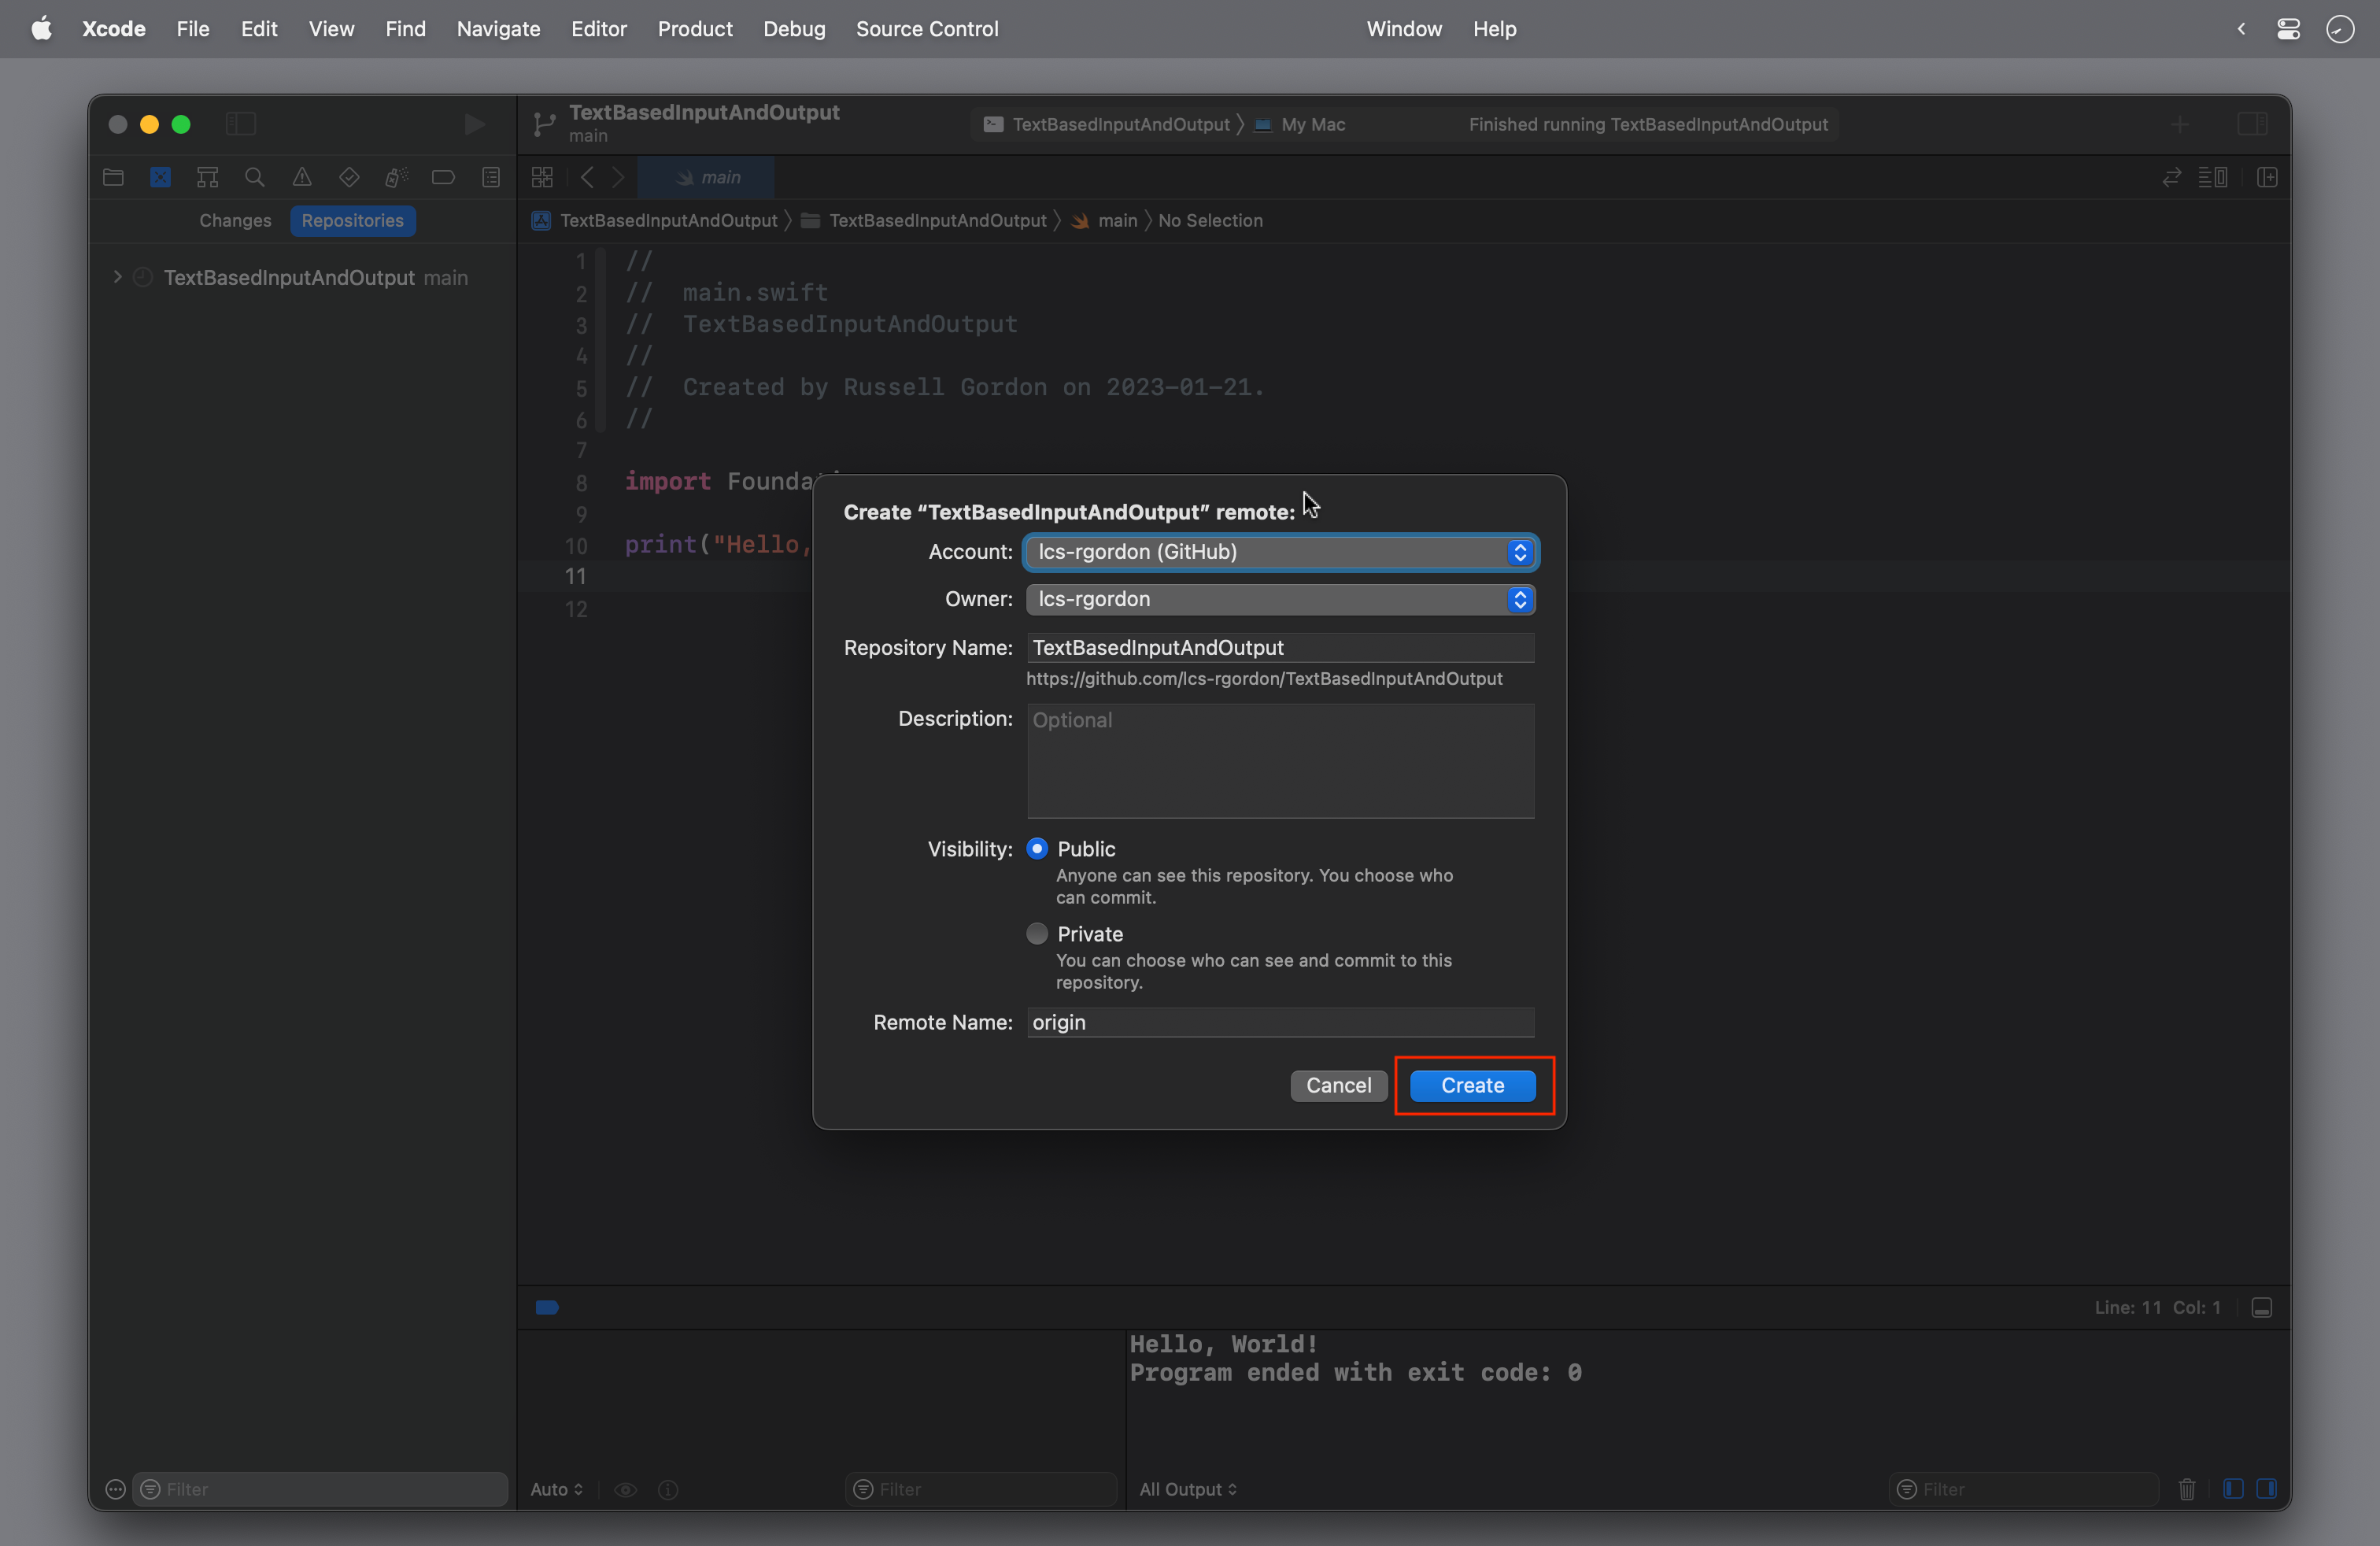Click the TextBasedInputAndOutput project breadcrumb
Viewport: 2380px width, 1546px height.
655,220
